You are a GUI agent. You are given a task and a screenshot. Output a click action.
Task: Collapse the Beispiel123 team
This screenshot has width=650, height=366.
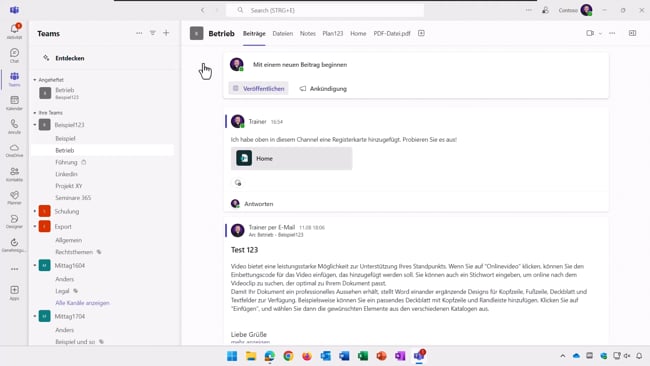pyautogui.click(x=35, y=125)
